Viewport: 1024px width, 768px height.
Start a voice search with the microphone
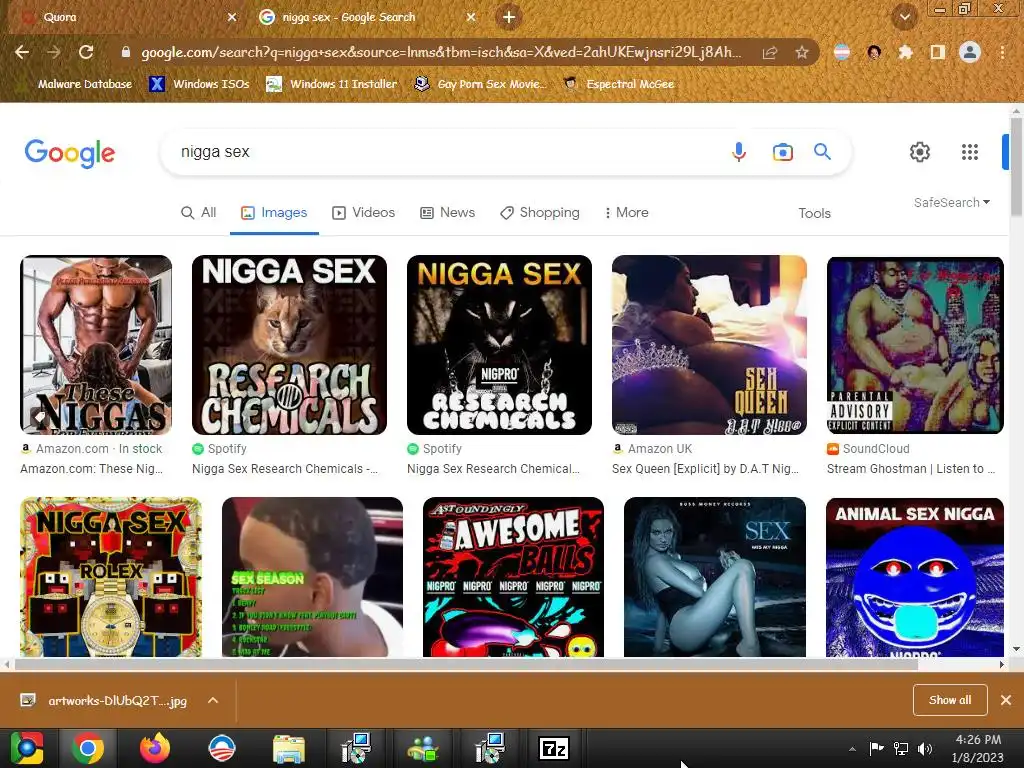[x=739, y=152]
